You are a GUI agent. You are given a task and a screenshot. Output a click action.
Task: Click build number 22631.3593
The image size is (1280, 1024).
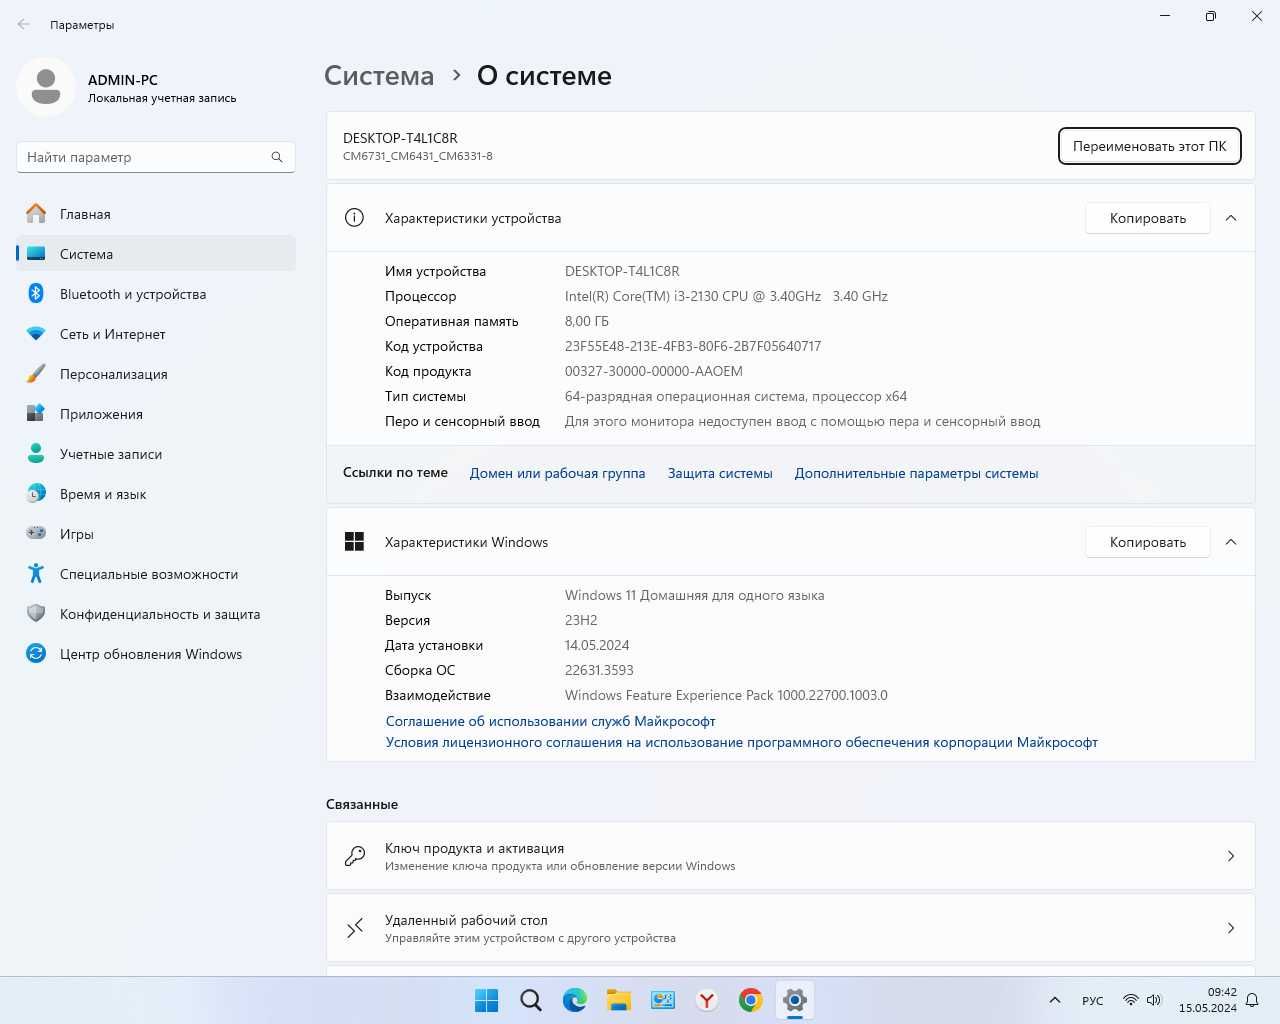click(x=599, y=670)
